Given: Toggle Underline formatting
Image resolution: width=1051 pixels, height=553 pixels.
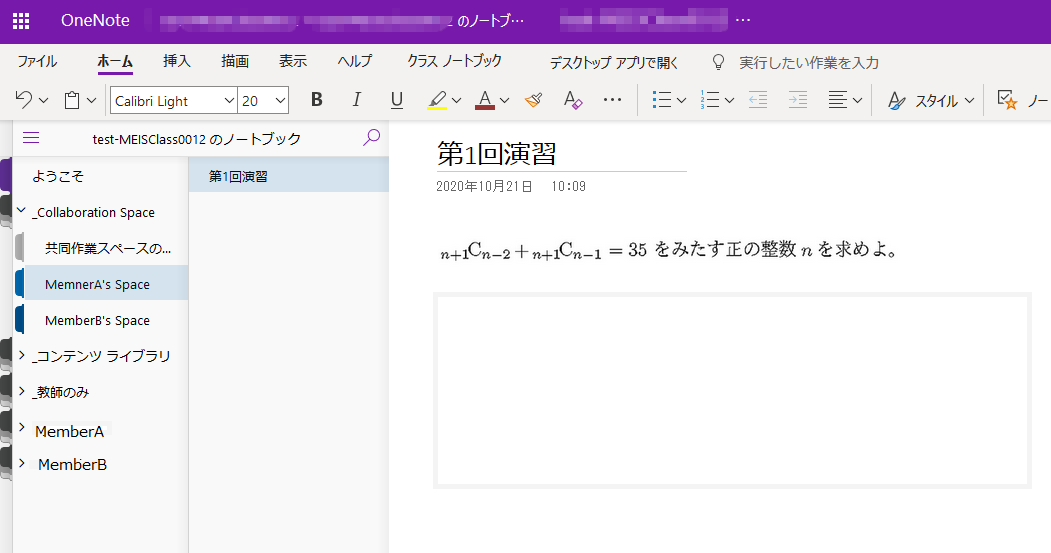Looking at the screenshot, I should (x=397, y=101).
